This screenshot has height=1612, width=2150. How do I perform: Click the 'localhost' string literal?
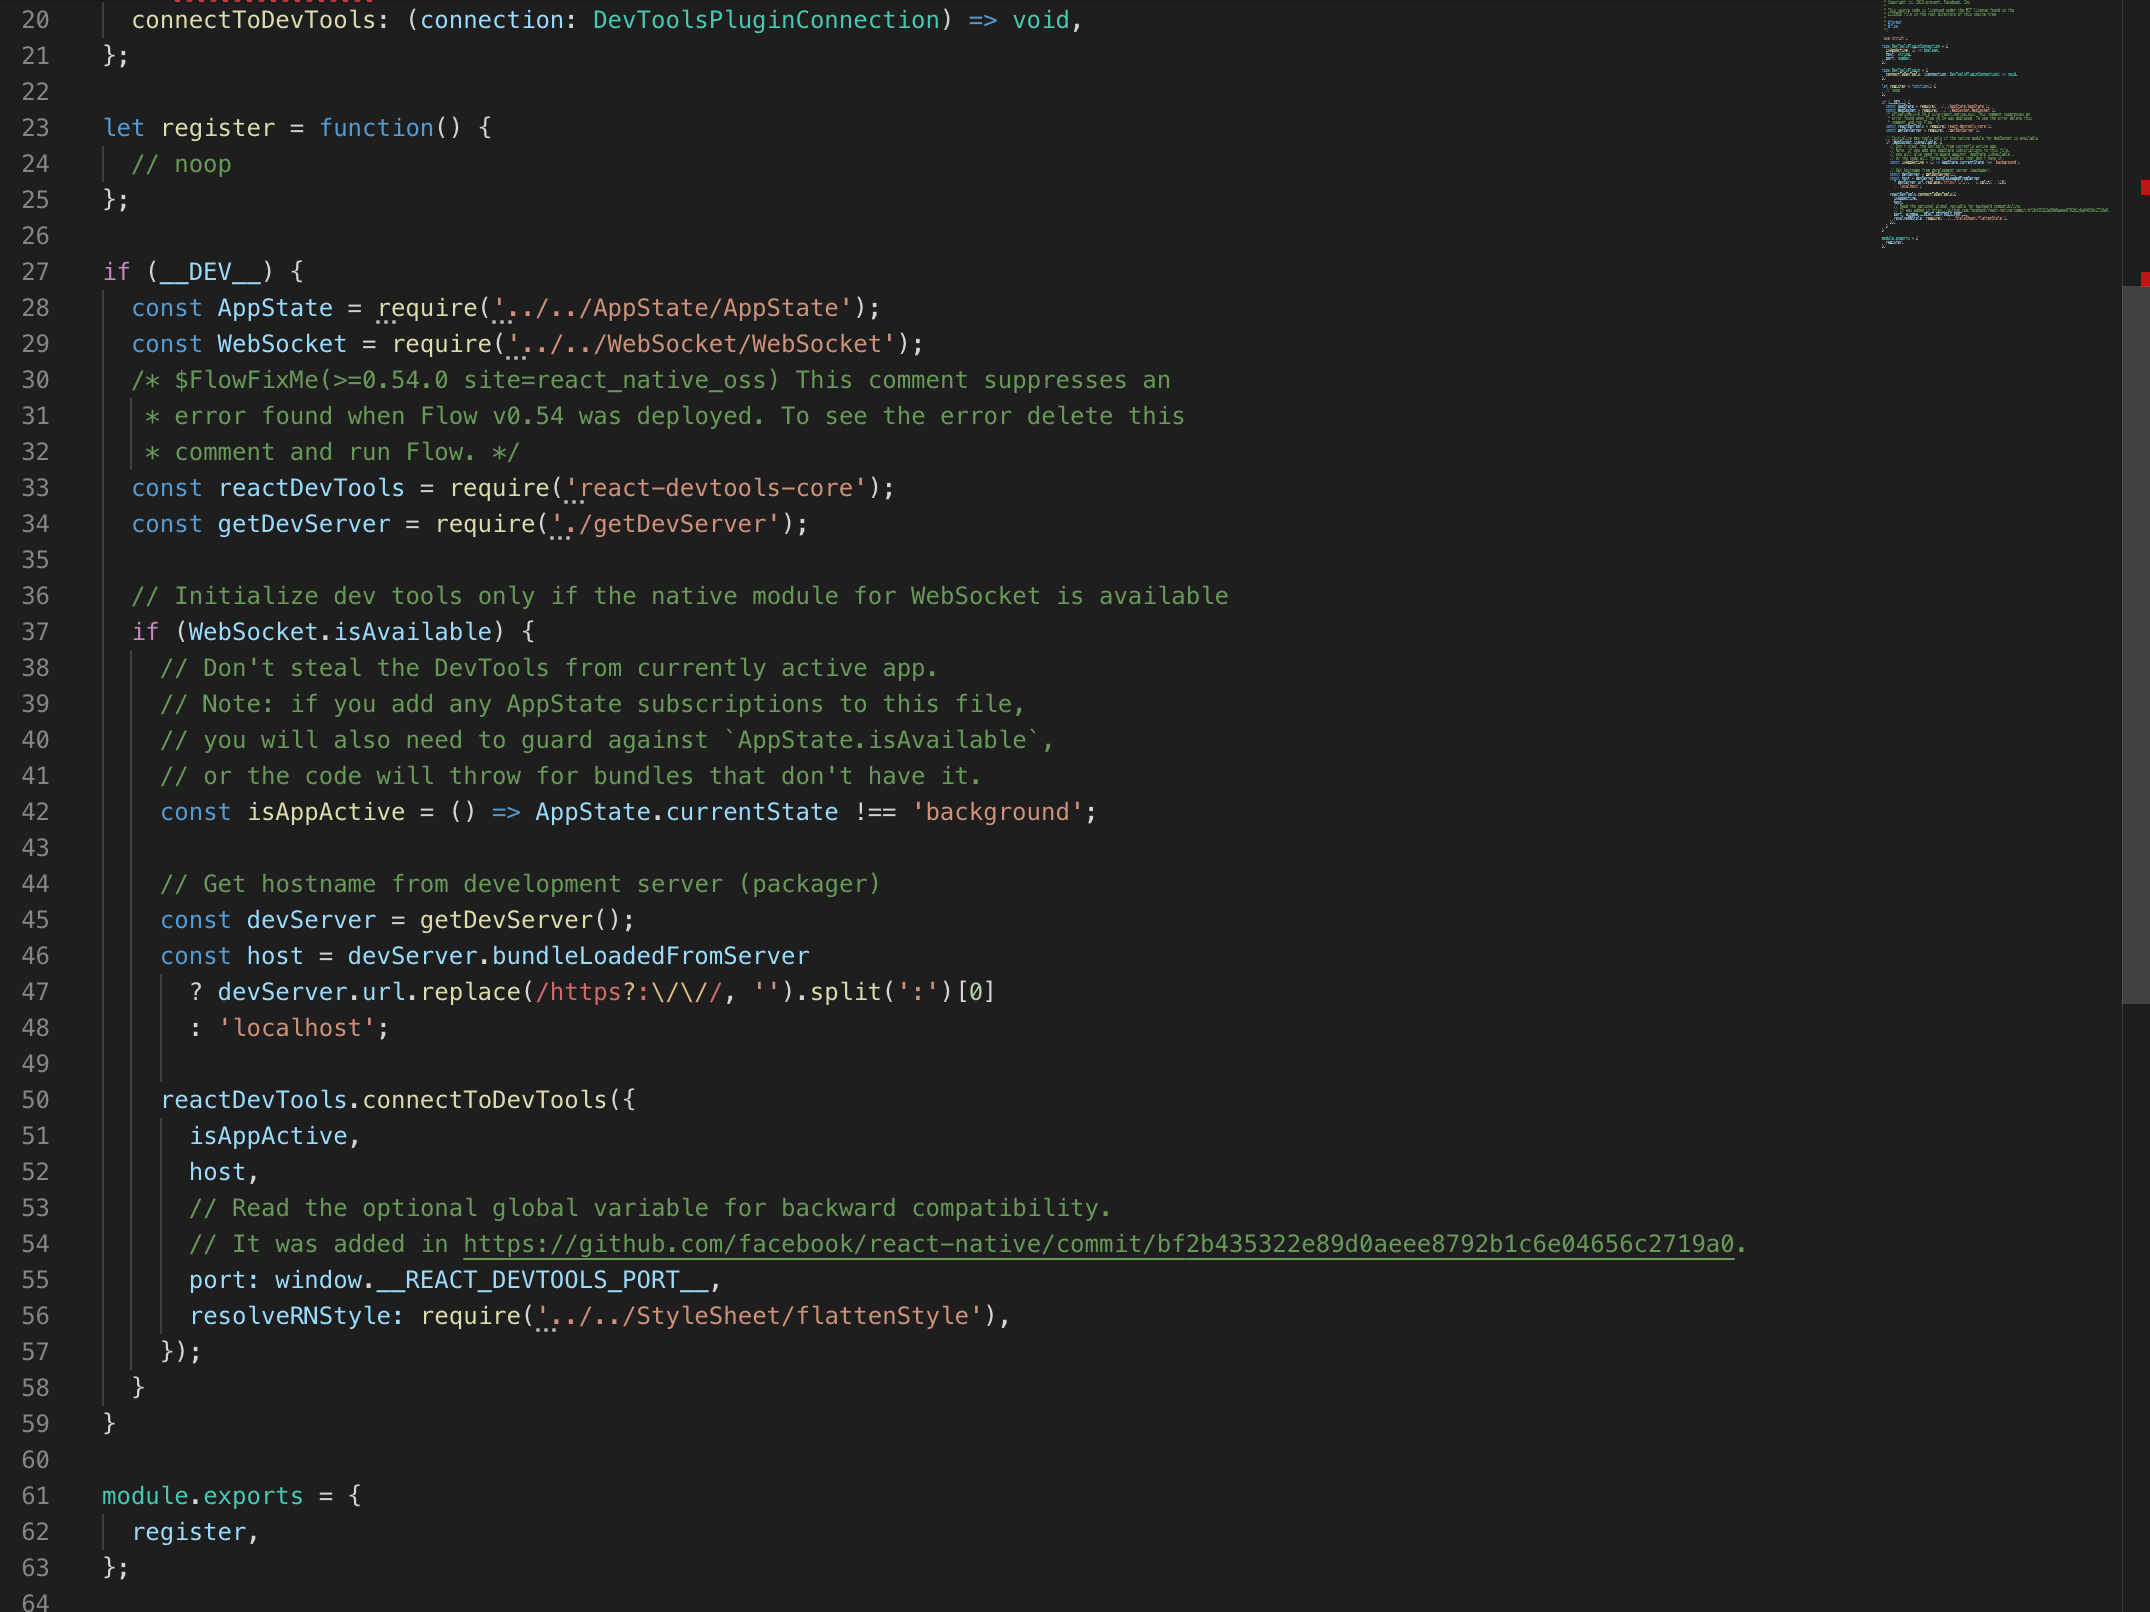(x=297, y=1028)
